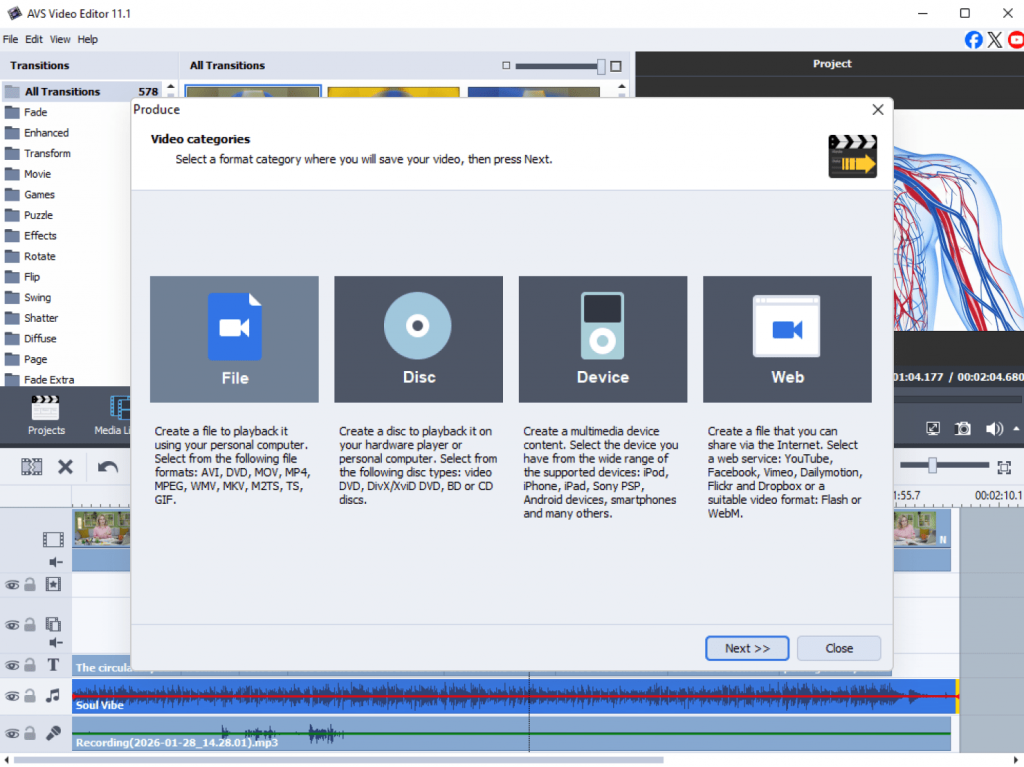Select the Fade transitions folder
The width and height of the screenshot is (1024, 767).
(35, 112)
